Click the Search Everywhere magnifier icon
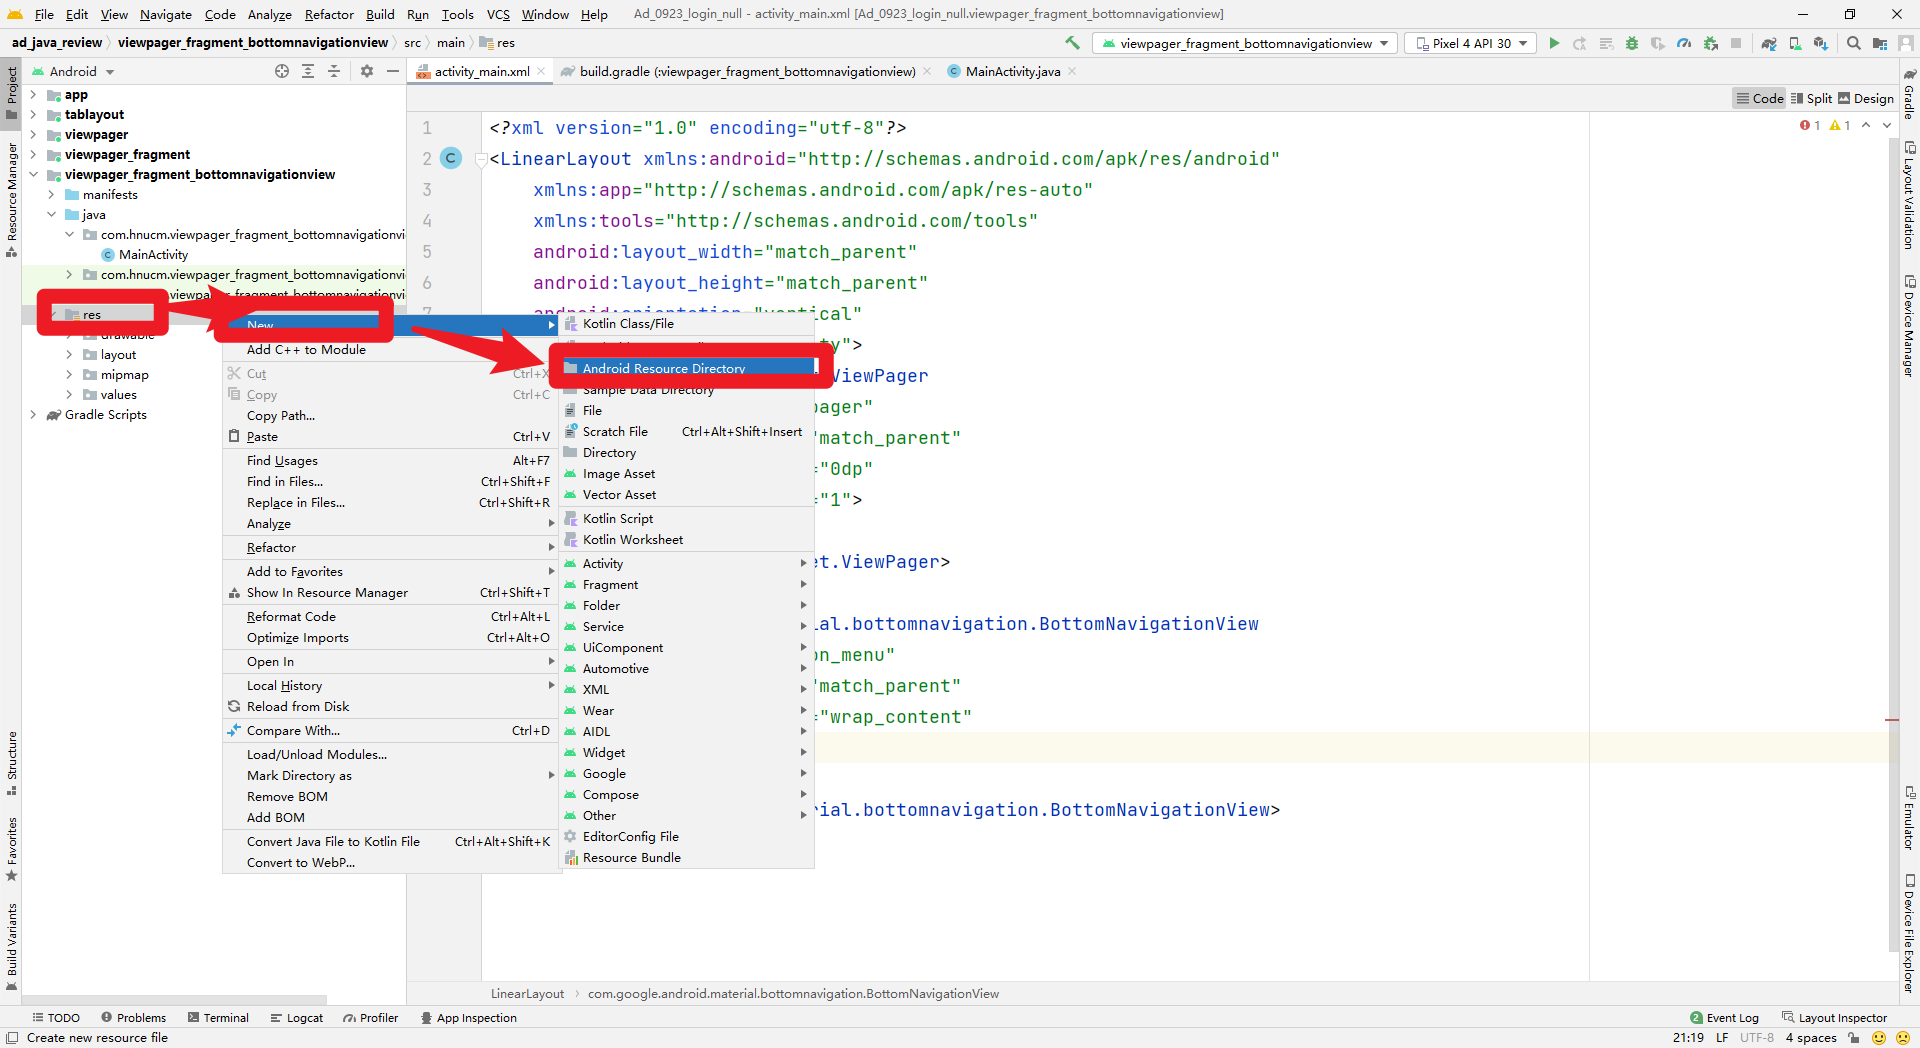 [x=1854, y=43]
